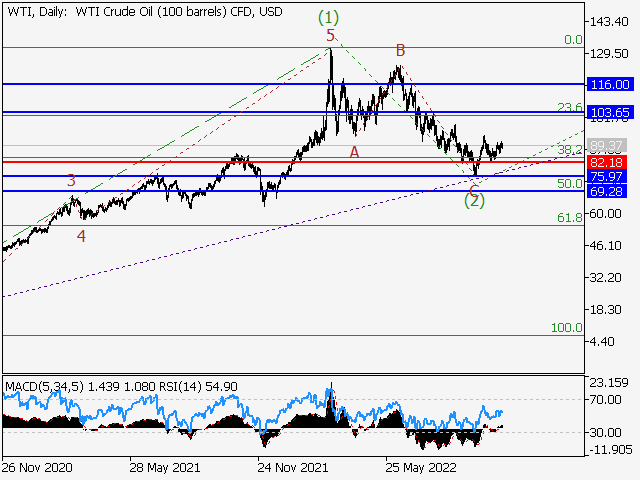Click the 26 Nov 2020 date label
Image resolution: width=640 pixels, height=480 pixels.
pyautogui.click(x=37, y=467)
